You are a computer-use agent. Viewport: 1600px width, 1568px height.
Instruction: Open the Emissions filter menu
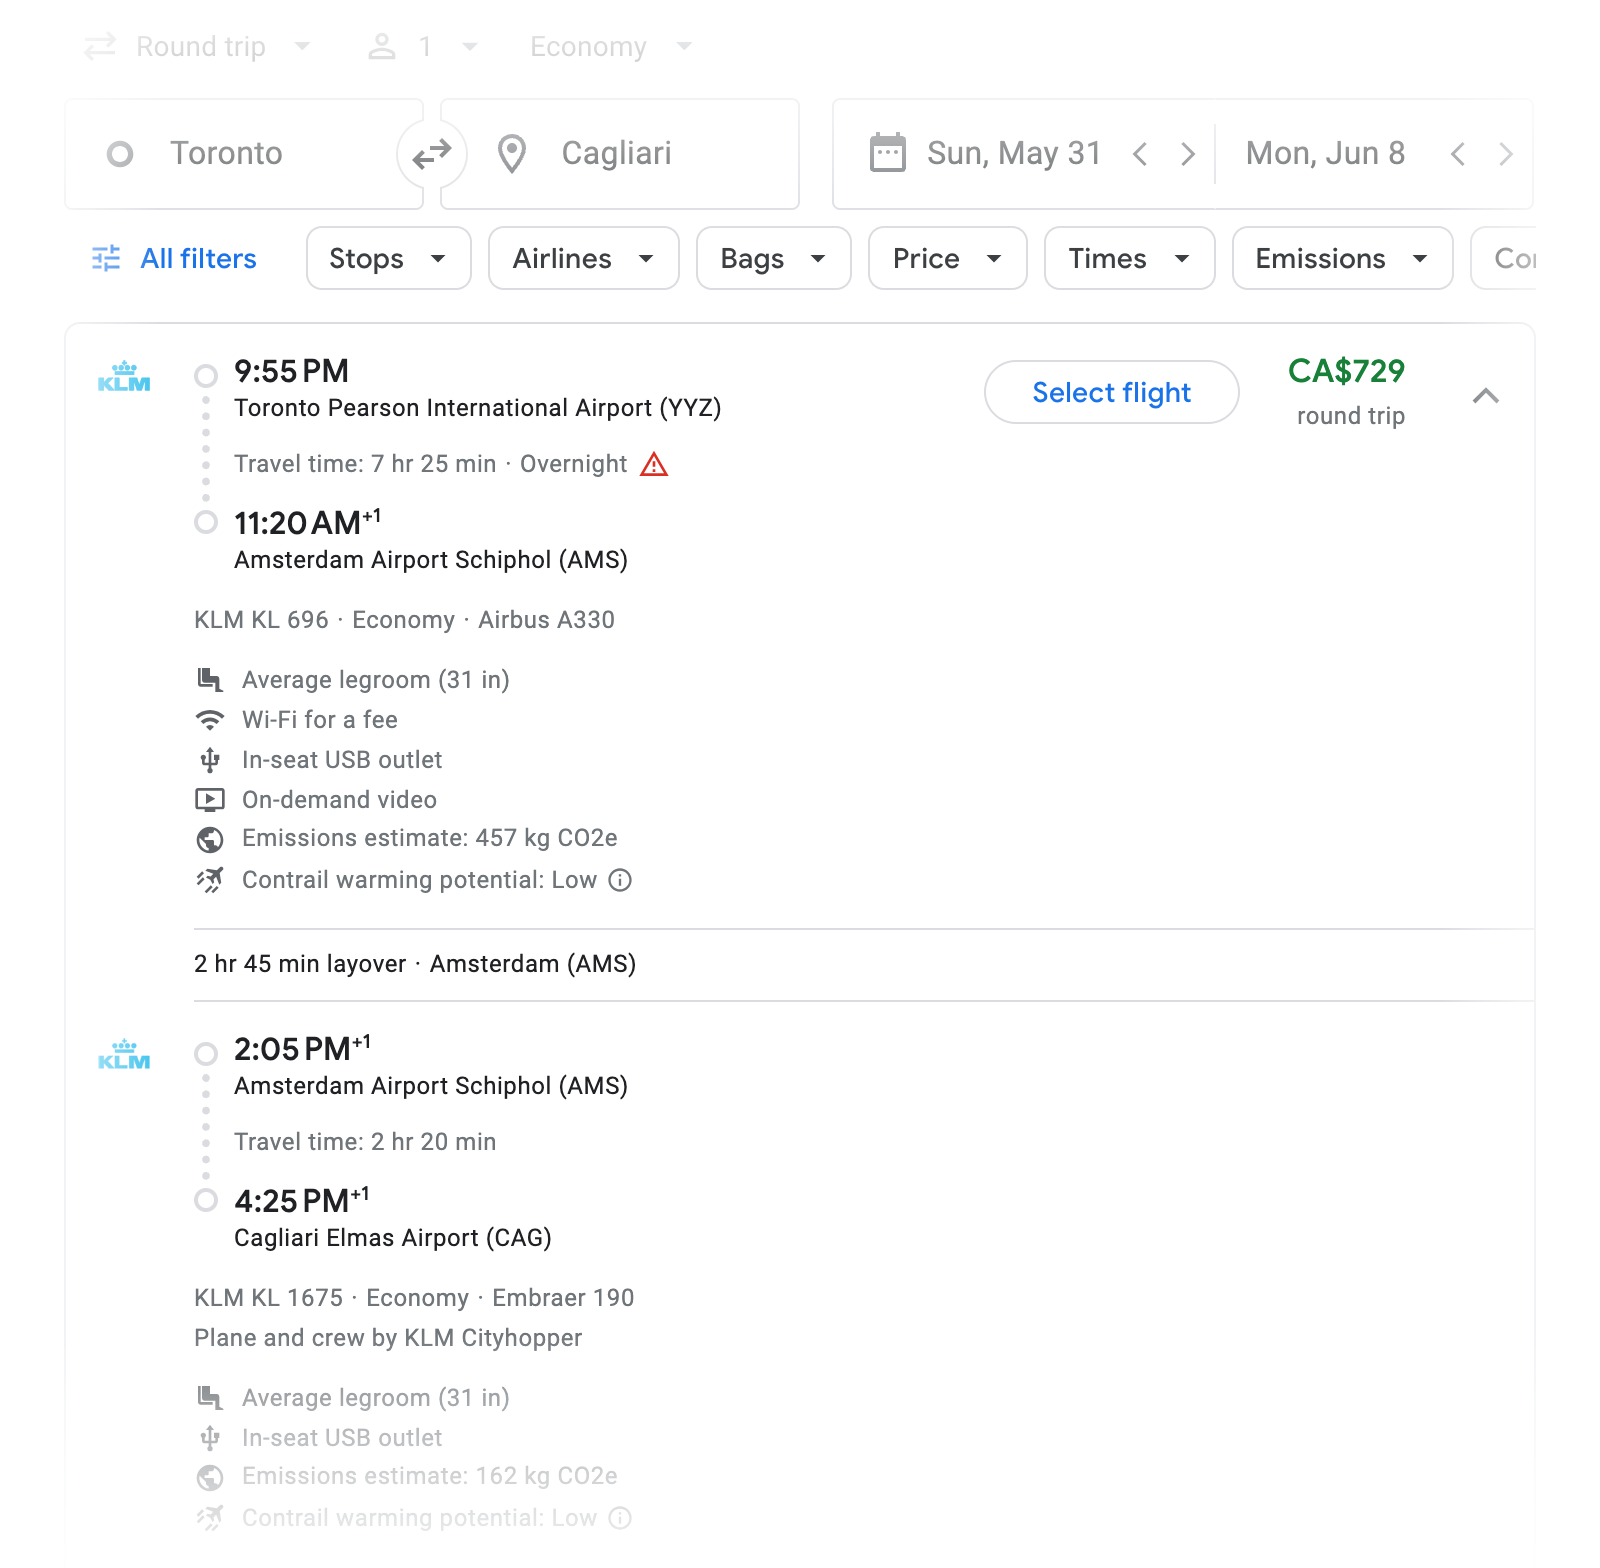click(x=1341, y=259)
